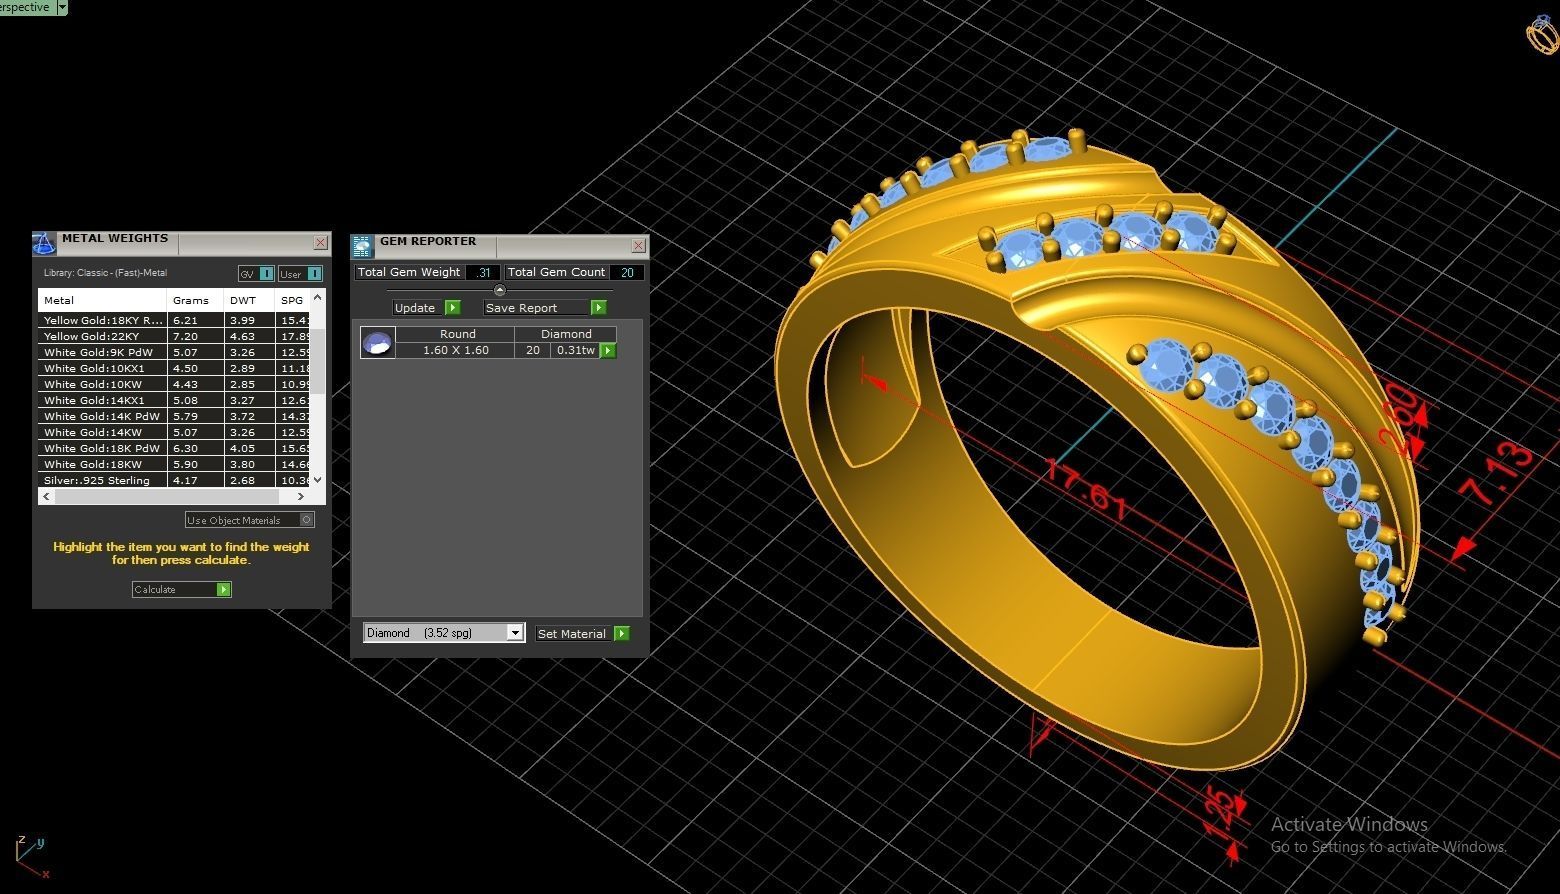Click the SPG column header
This screenshot has height=894, width=1560.
point(292,300)
